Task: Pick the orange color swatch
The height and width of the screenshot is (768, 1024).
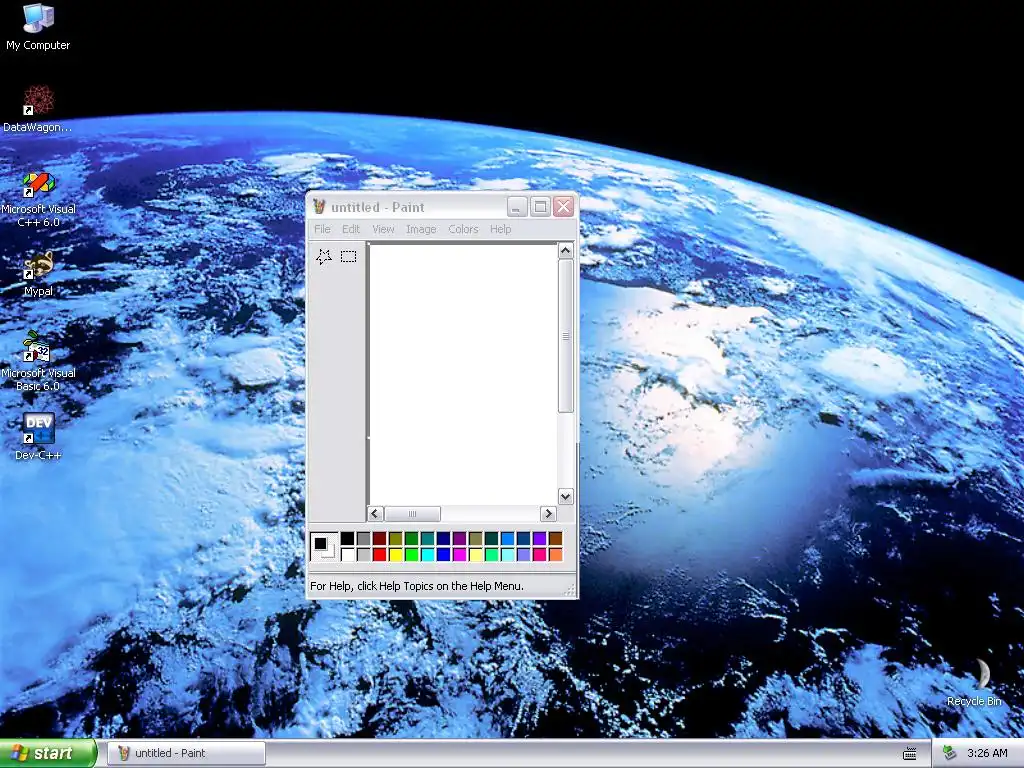Action: point(556,555)
